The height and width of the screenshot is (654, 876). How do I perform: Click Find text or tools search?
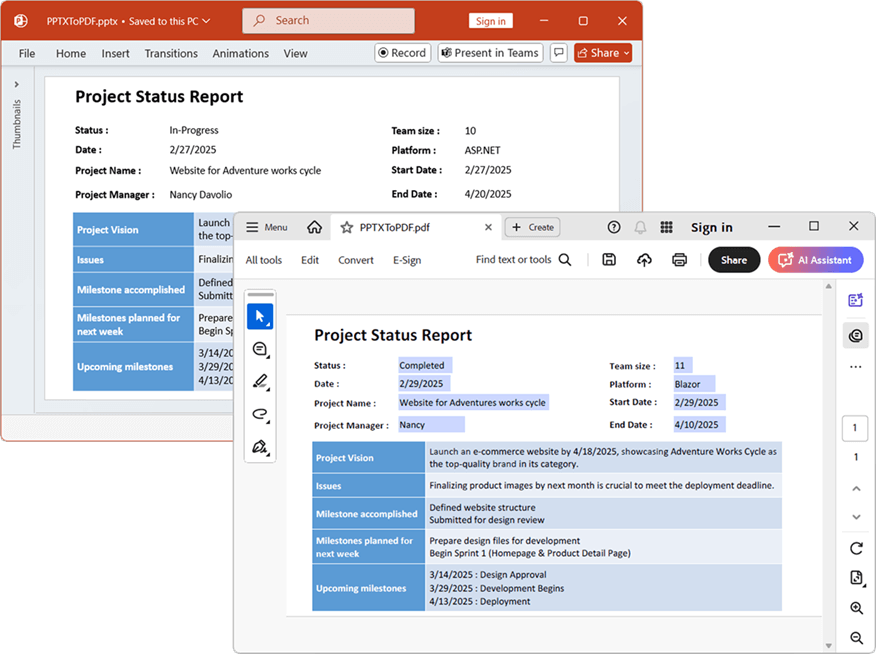point(523,260)
